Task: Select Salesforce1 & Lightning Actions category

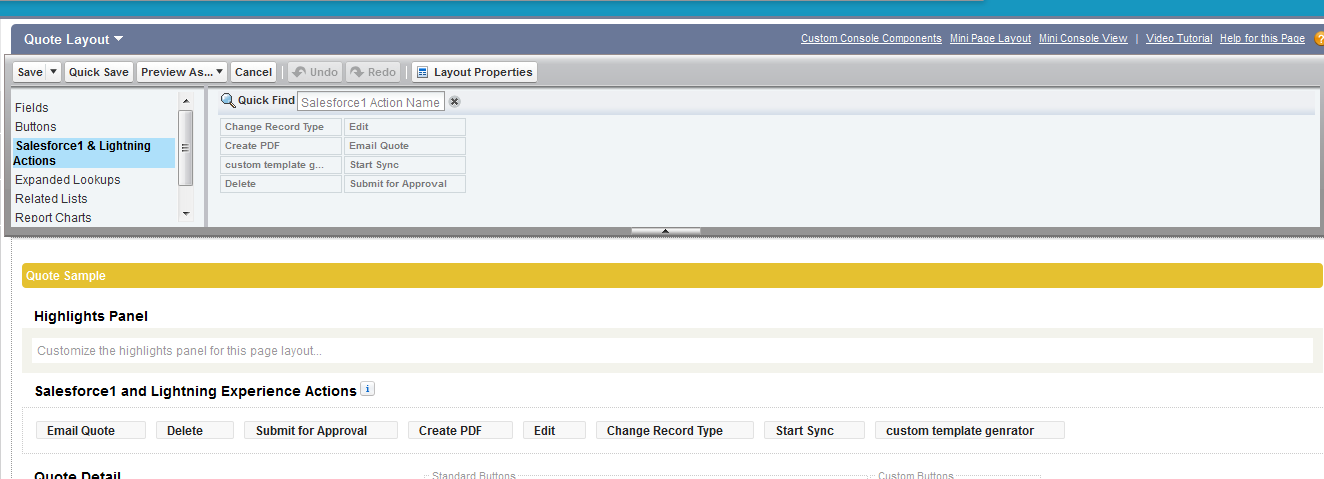Action: pyautogui.click(x=94, y=153)
